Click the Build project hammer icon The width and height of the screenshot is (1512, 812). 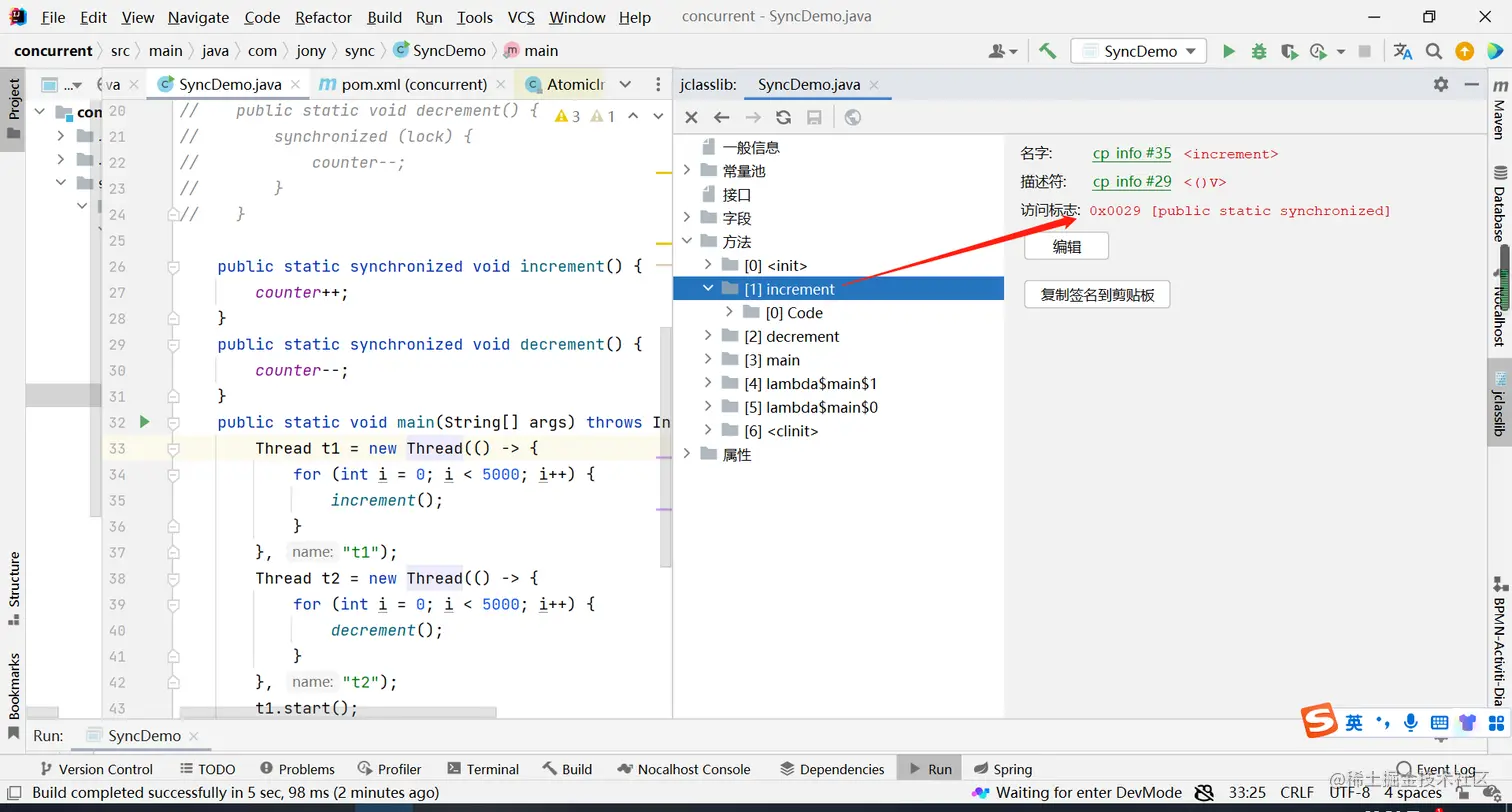coord(1047,51)
